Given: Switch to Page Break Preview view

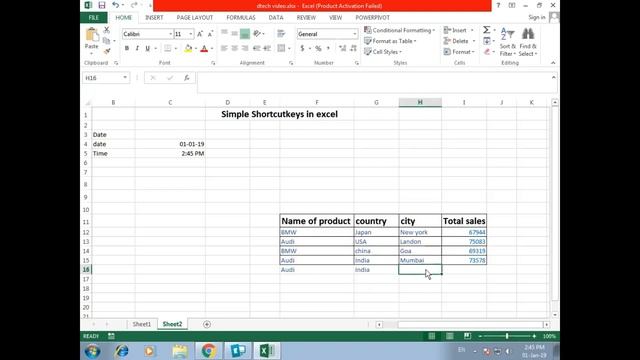Looking at the screenshot, I should click(467, 336).
